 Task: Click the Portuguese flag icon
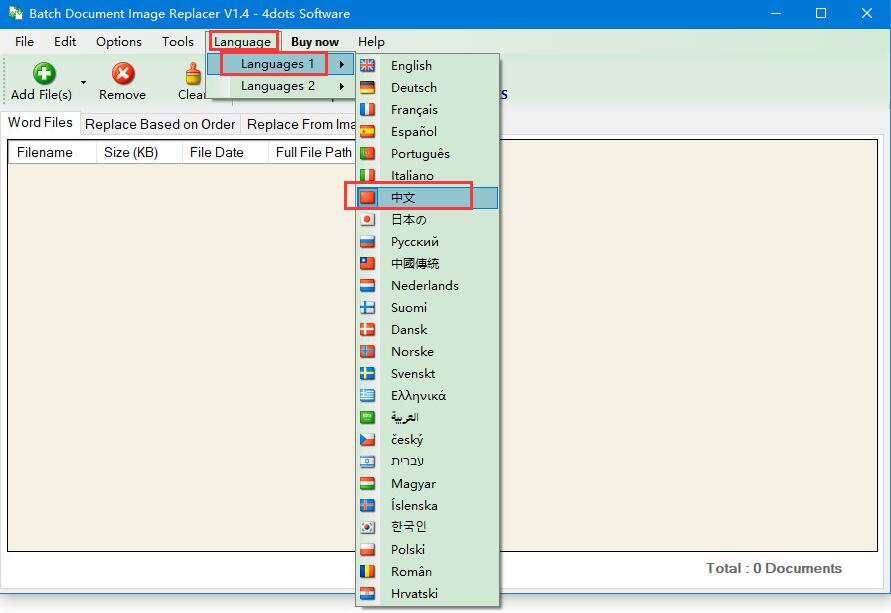[x=368, y=153]
